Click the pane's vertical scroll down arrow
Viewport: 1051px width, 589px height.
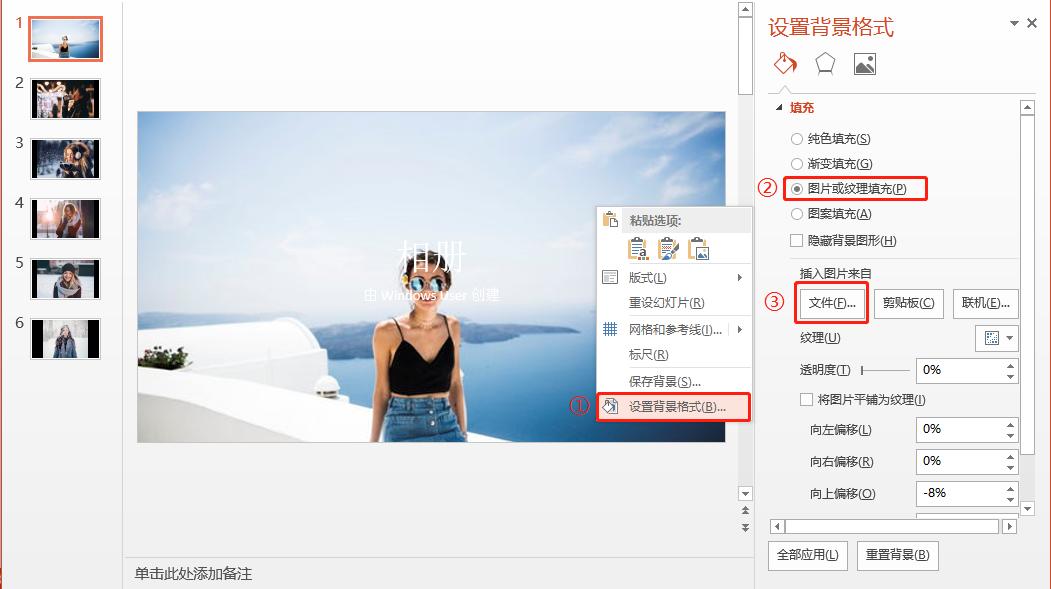pyautogui.click(x=1027, y=509)
